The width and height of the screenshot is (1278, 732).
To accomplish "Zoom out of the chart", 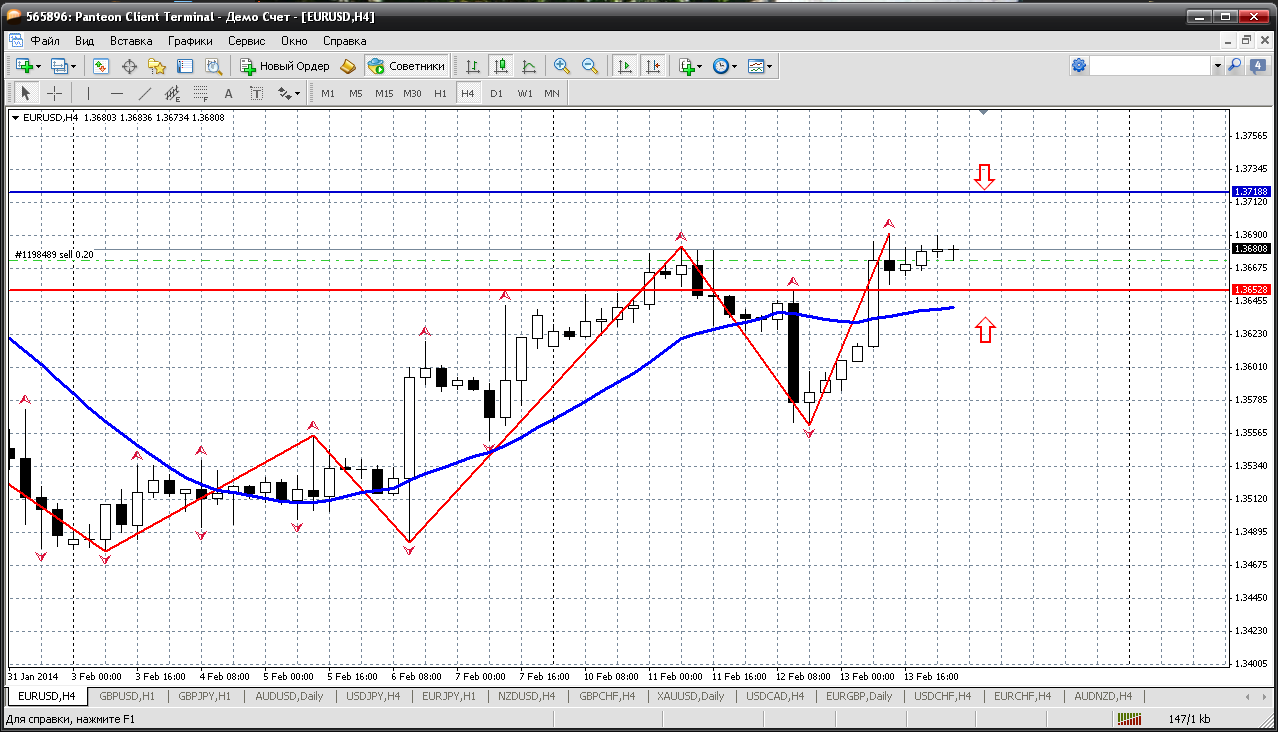I will pyautogui.click(x=590, y=66).
